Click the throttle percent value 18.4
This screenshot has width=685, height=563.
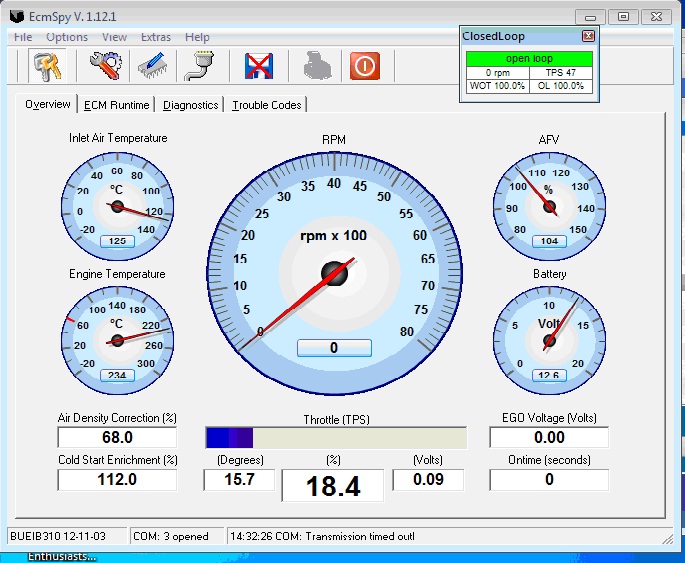coord(333,486)
